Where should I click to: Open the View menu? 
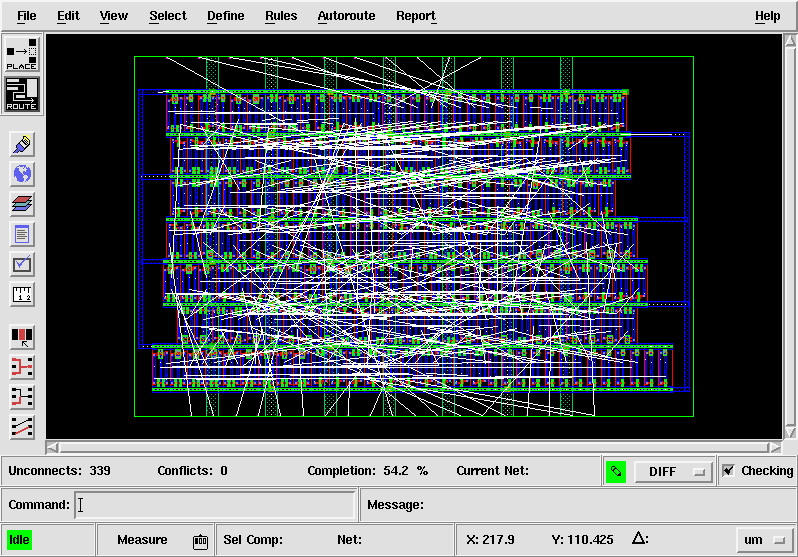(x=113, y=16)
